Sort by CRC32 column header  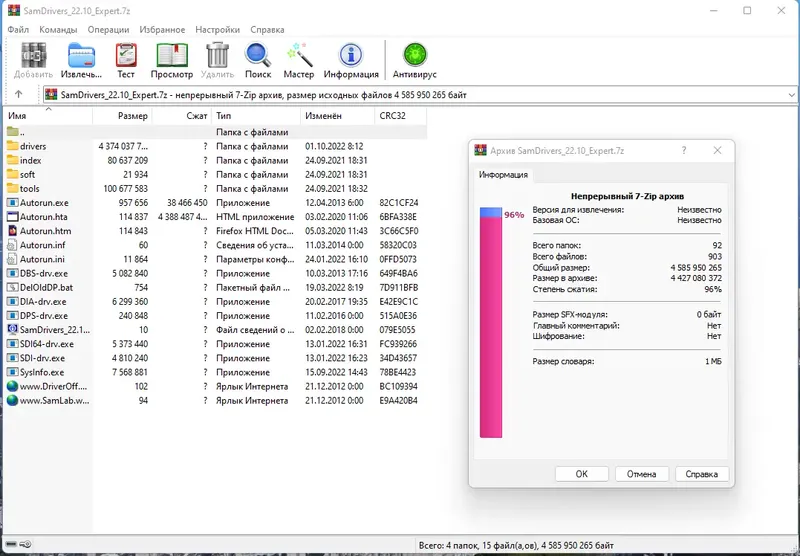click(401, 116)
